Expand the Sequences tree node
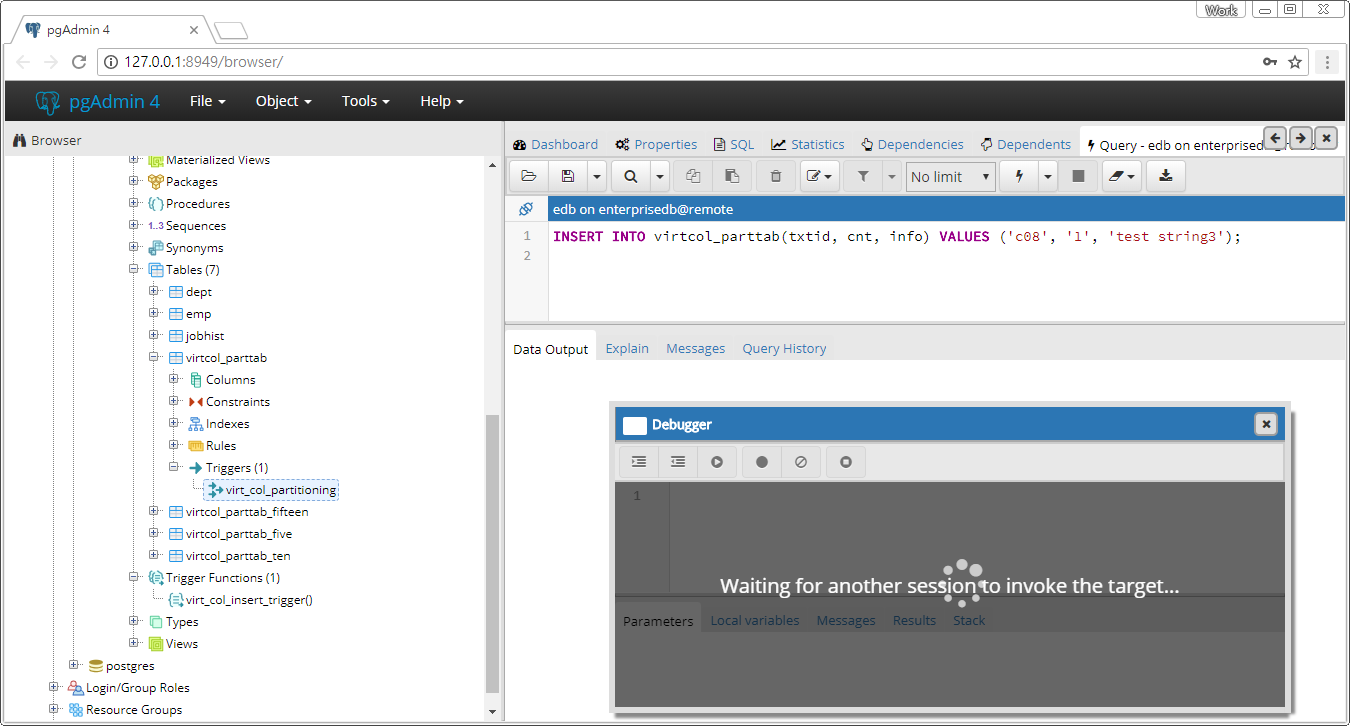The height and width of the screenshot is (726, 1350). tap(134, 226)
